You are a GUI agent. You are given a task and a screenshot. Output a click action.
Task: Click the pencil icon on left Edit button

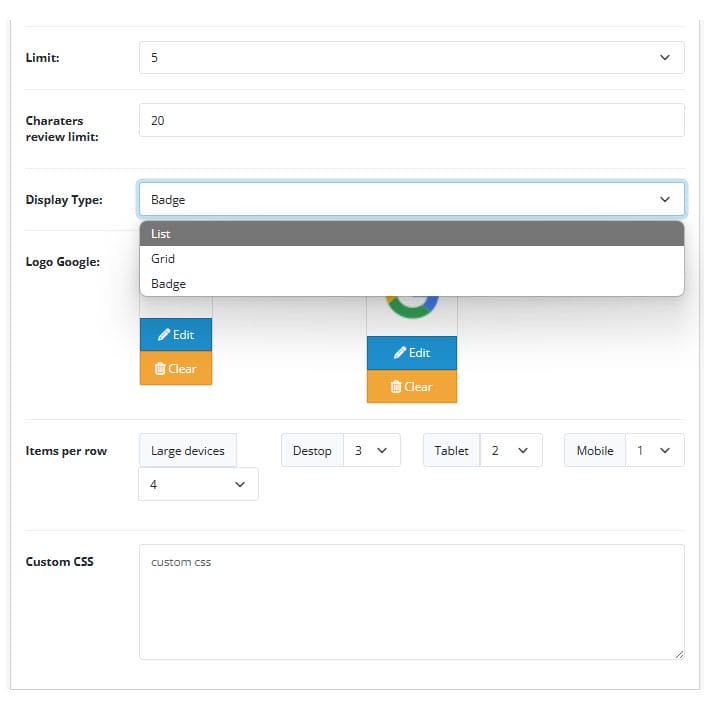click(163, 335)
